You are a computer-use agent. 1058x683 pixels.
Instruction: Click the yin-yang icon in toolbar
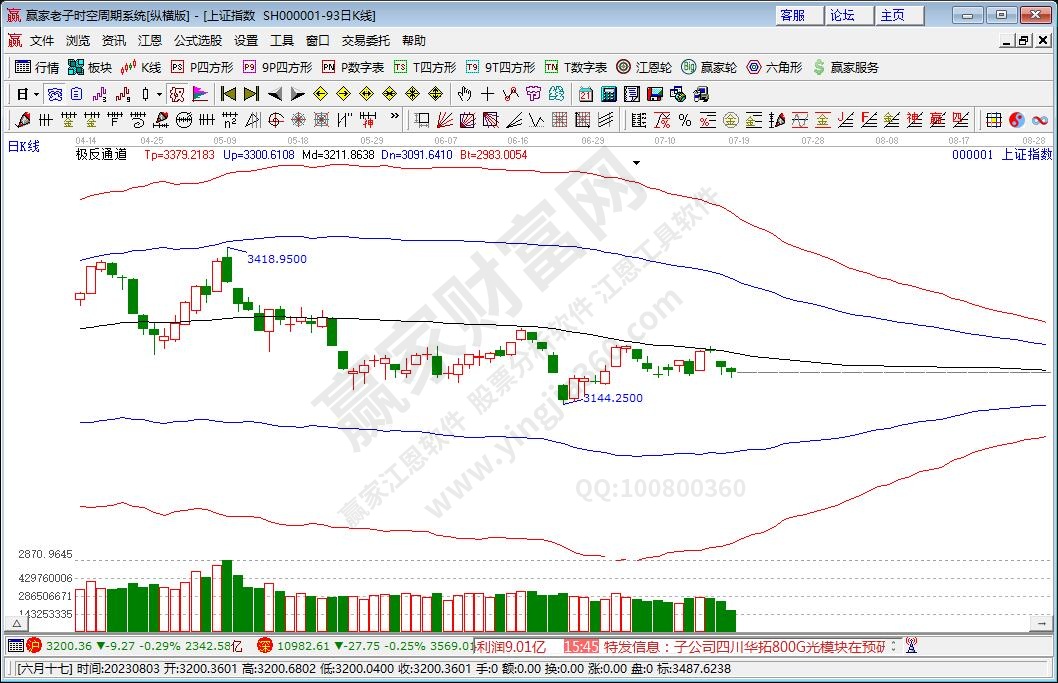[x=1016, y=120]
